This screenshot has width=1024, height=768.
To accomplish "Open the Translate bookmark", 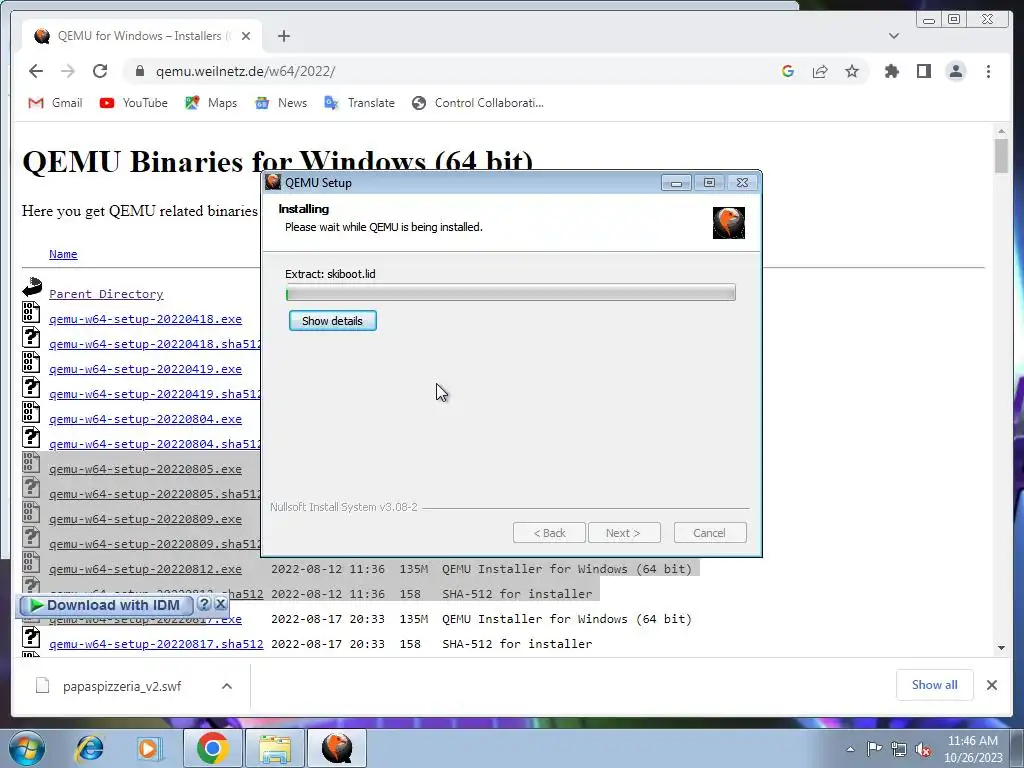I will click(x=360, y=103).
